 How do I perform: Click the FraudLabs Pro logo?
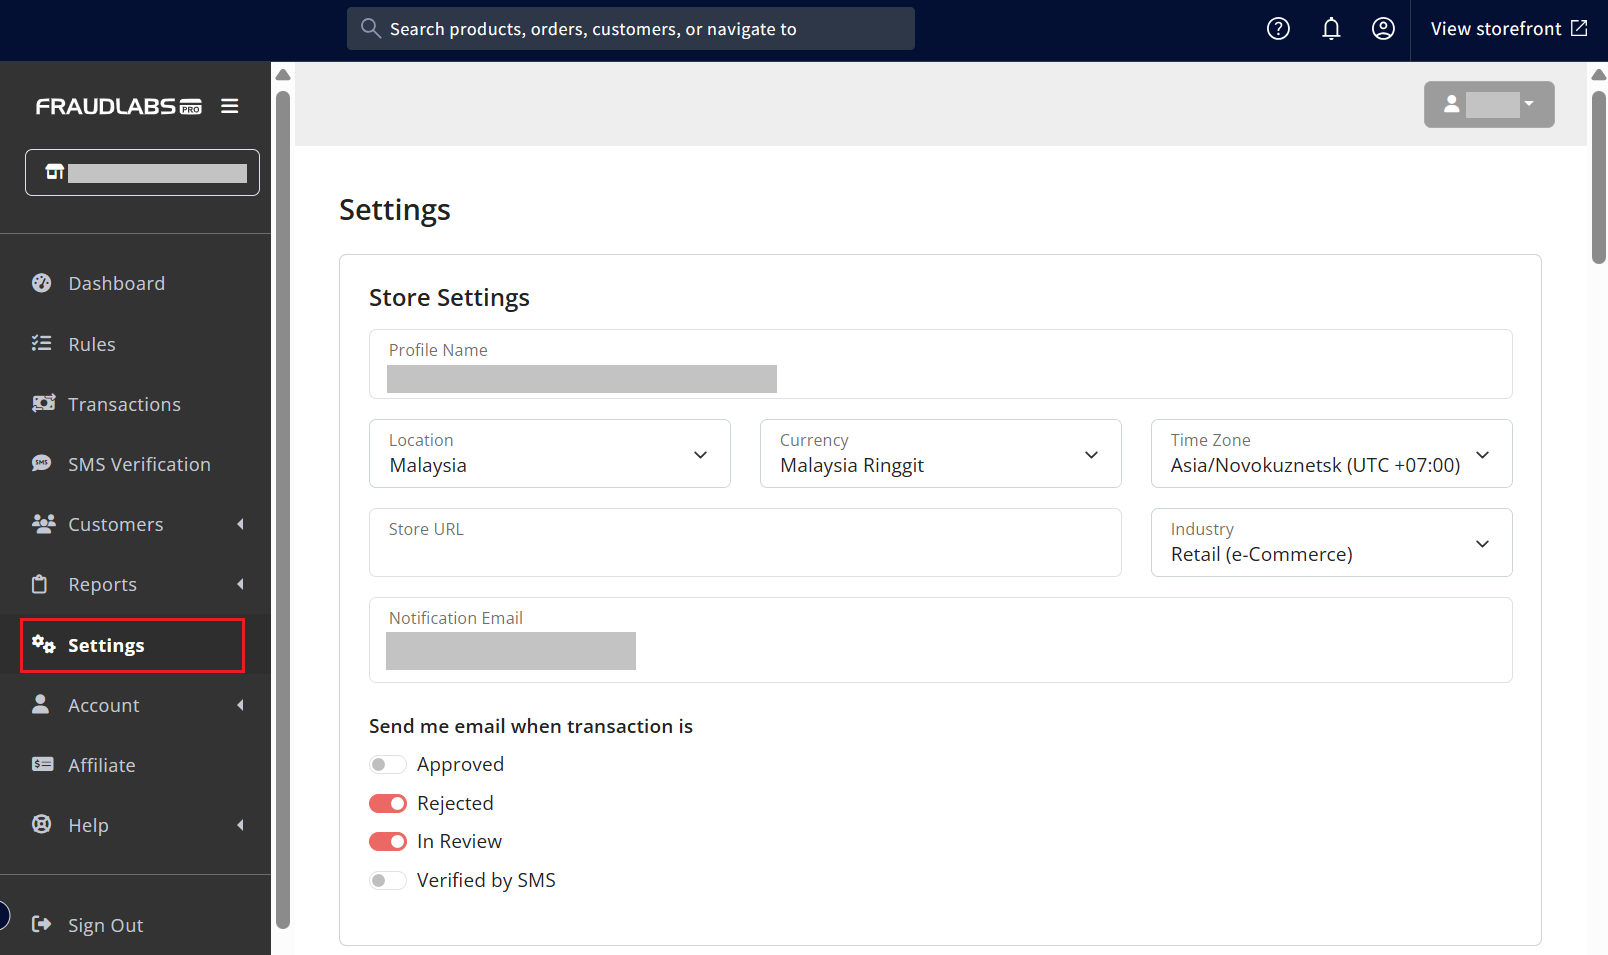(119, 106)
